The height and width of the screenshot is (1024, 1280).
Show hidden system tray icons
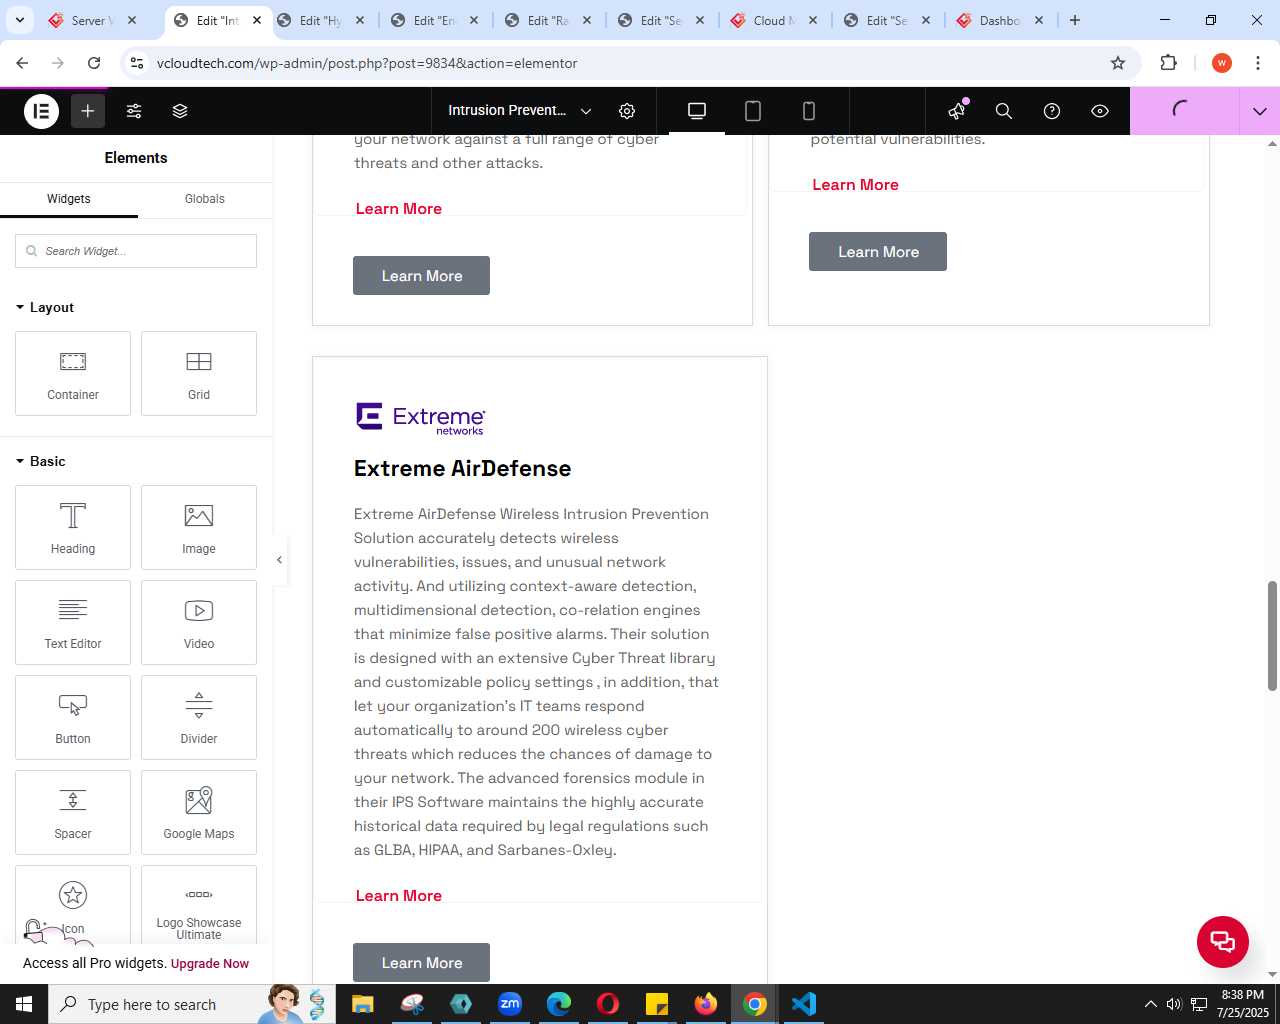pyautogui.click(x=1150, y=1004)
